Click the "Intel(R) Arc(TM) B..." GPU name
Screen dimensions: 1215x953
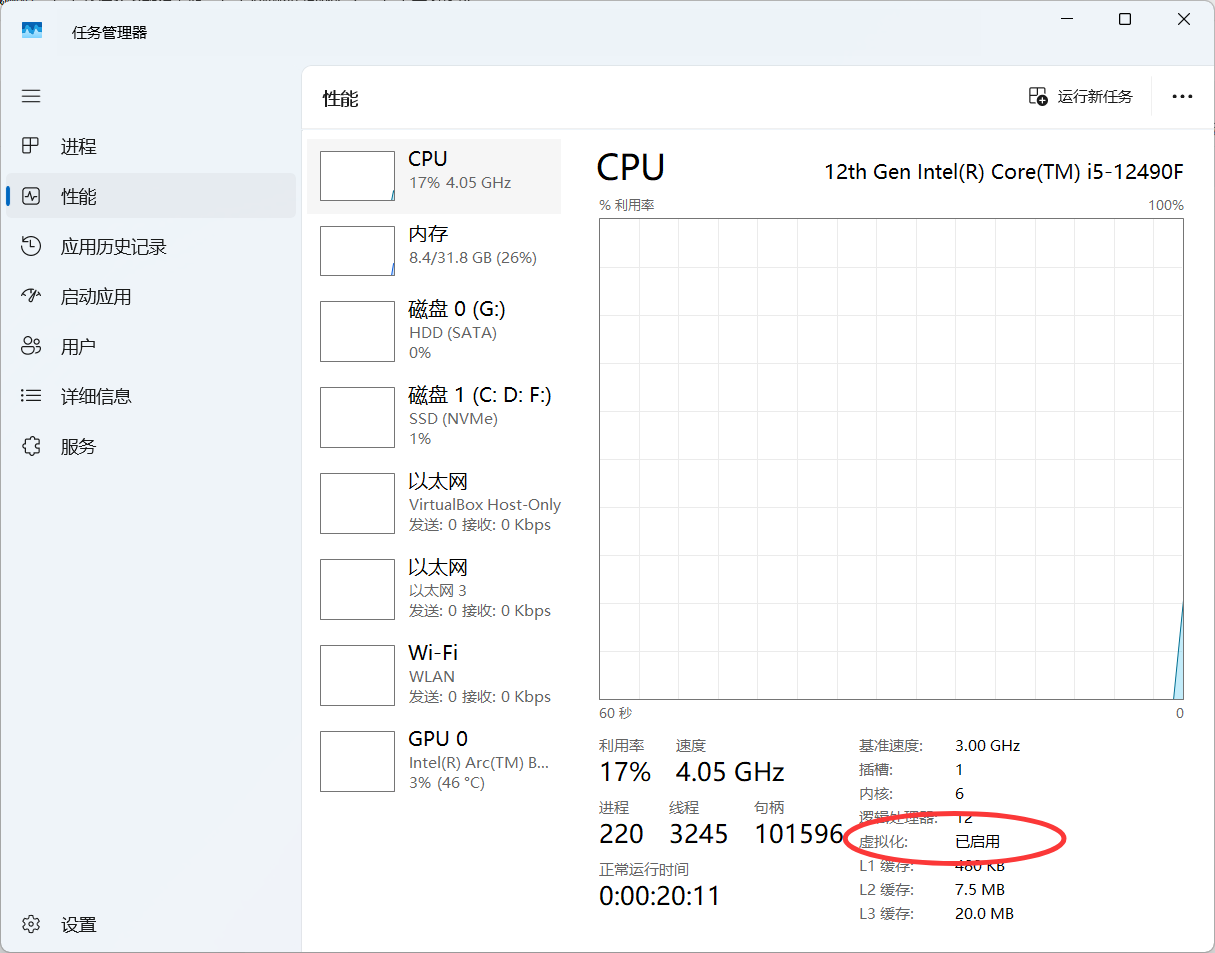(479, 763)
